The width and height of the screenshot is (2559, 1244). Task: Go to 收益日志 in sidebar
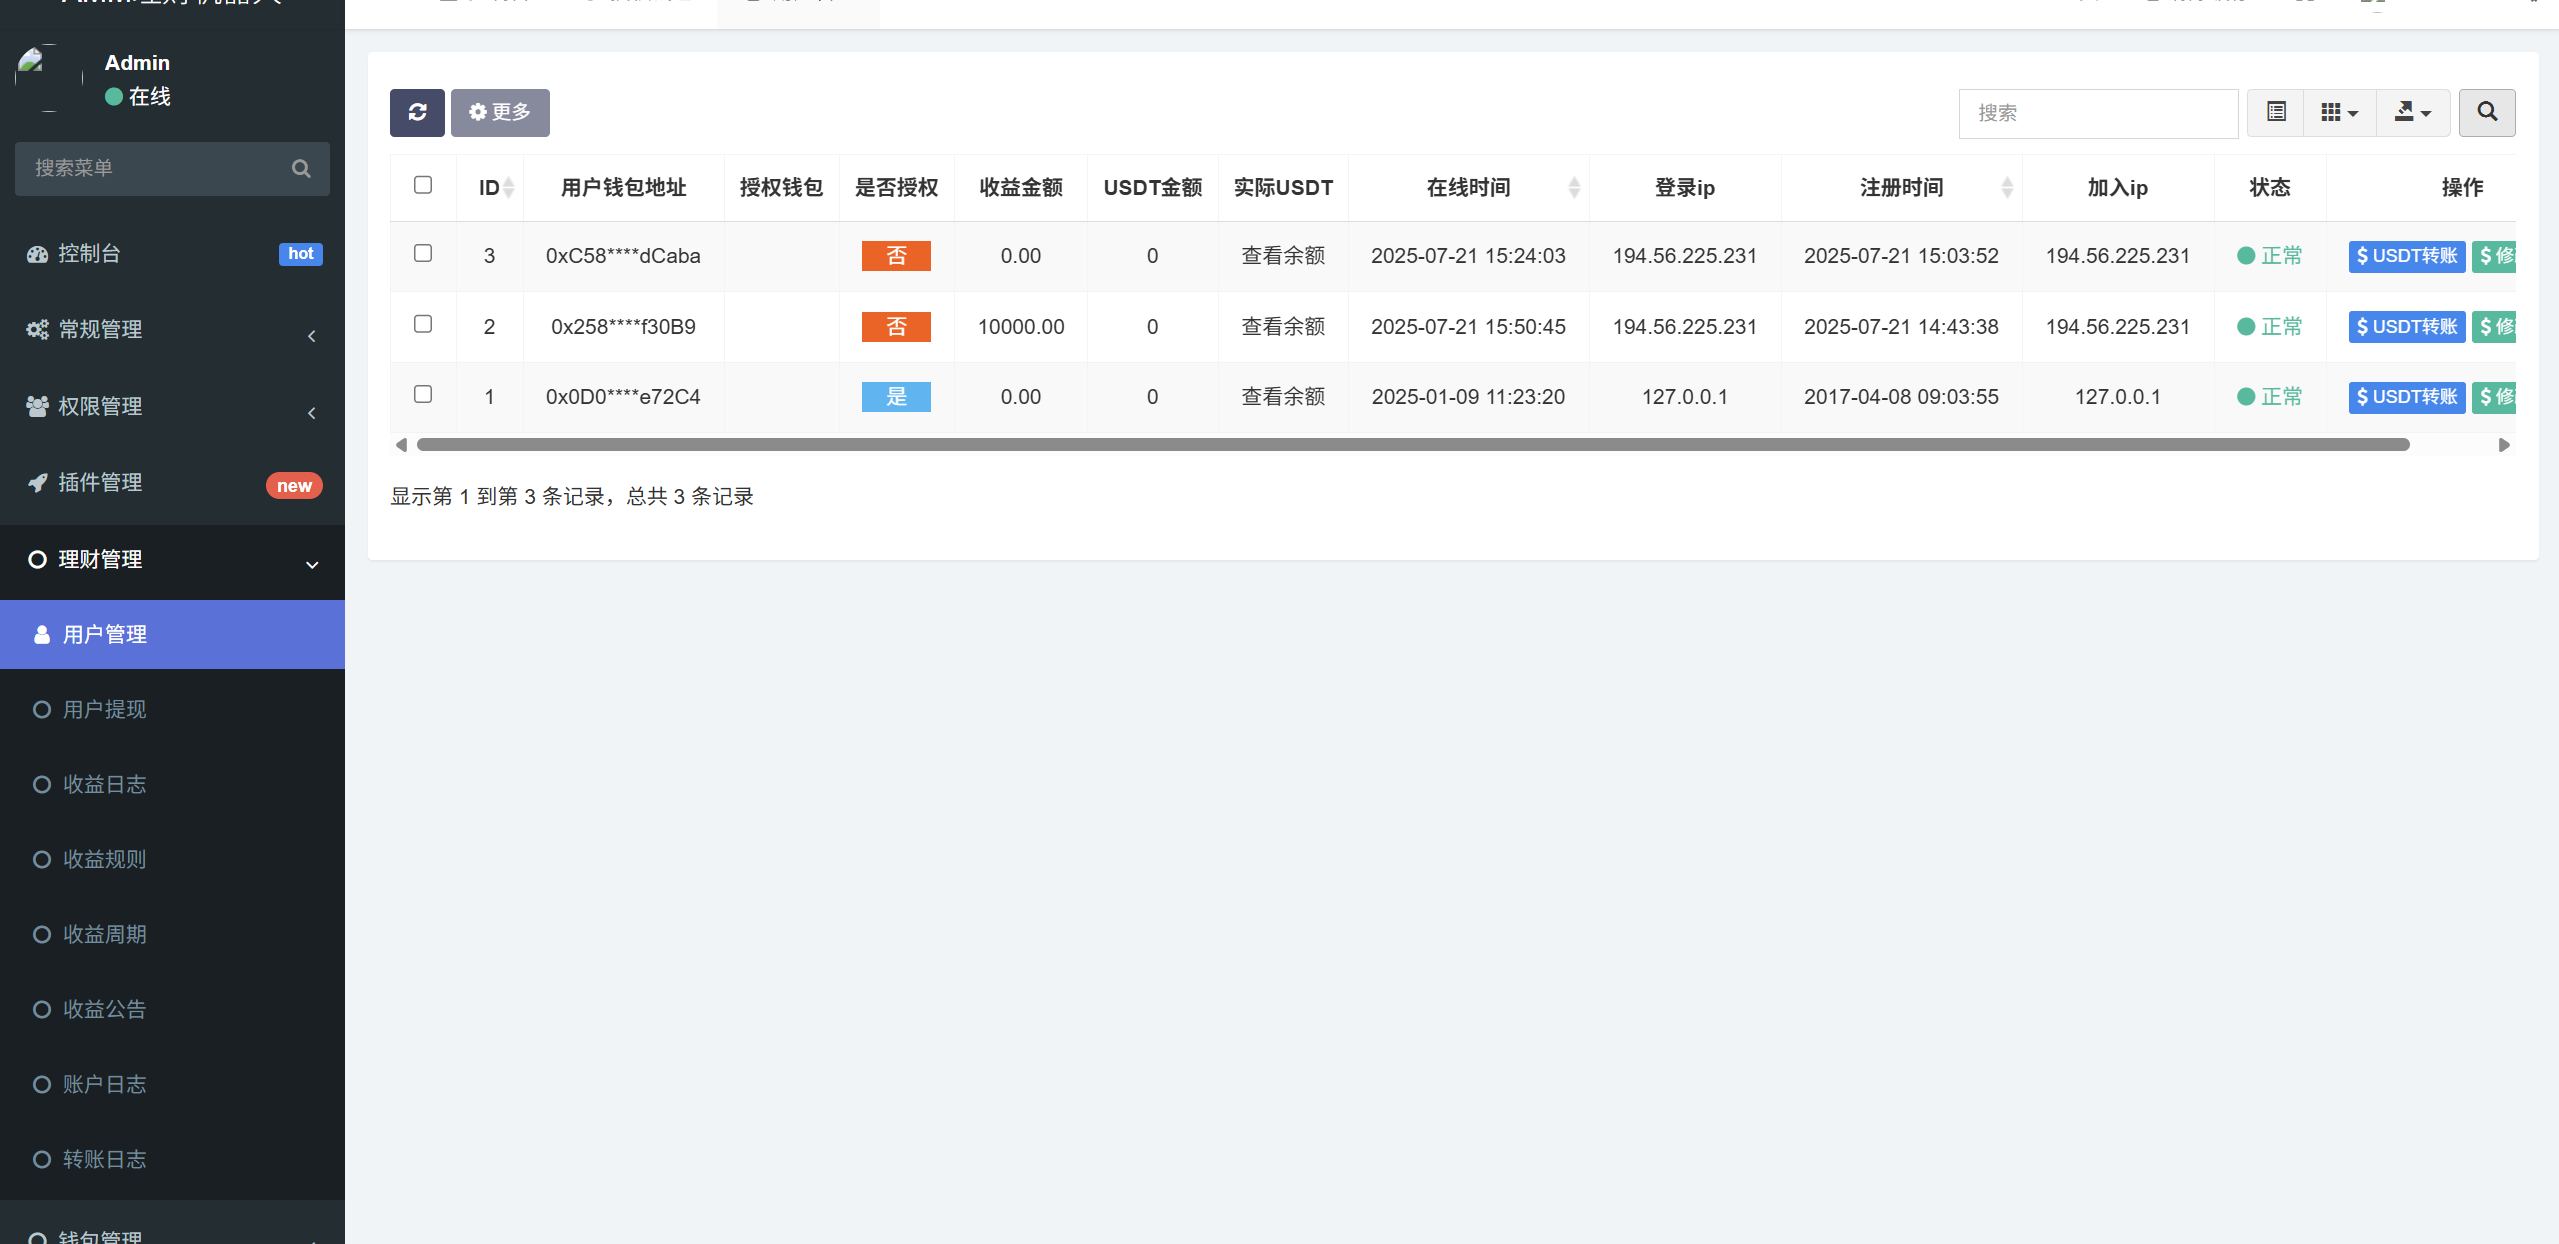(x=105, y=784)
